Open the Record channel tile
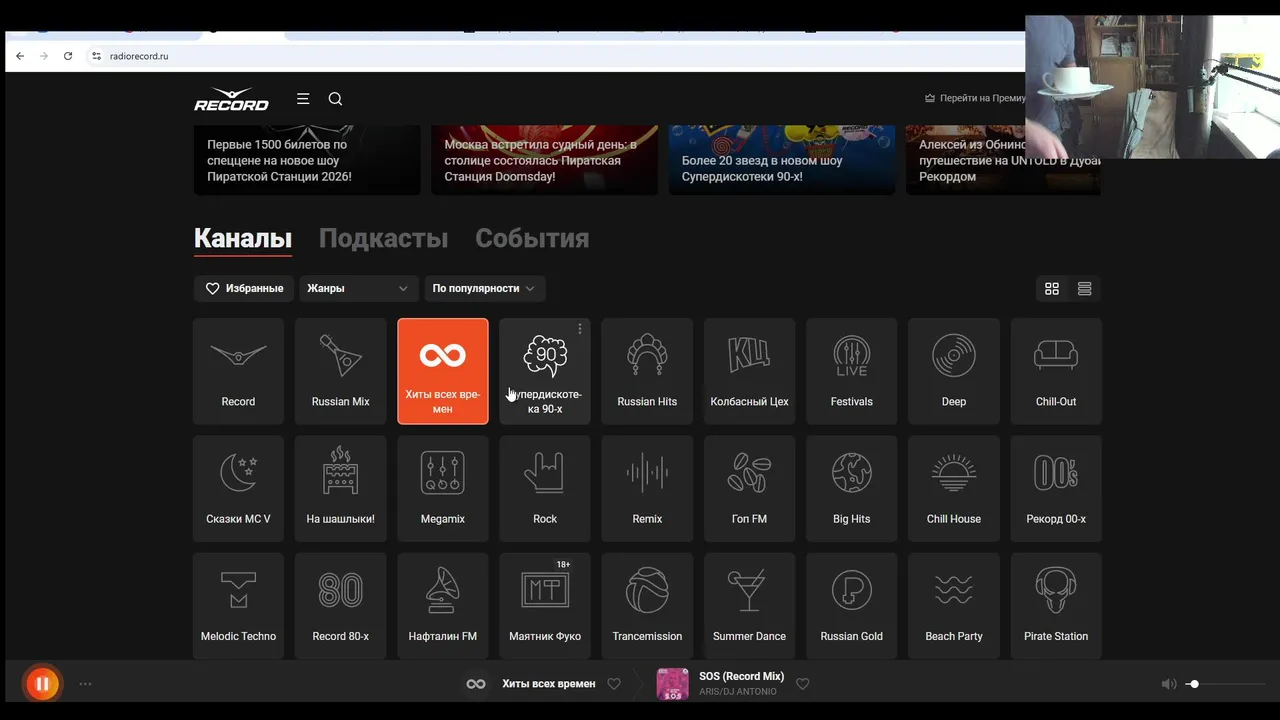Screen dimensions: 1280x720 coord(238,371)
